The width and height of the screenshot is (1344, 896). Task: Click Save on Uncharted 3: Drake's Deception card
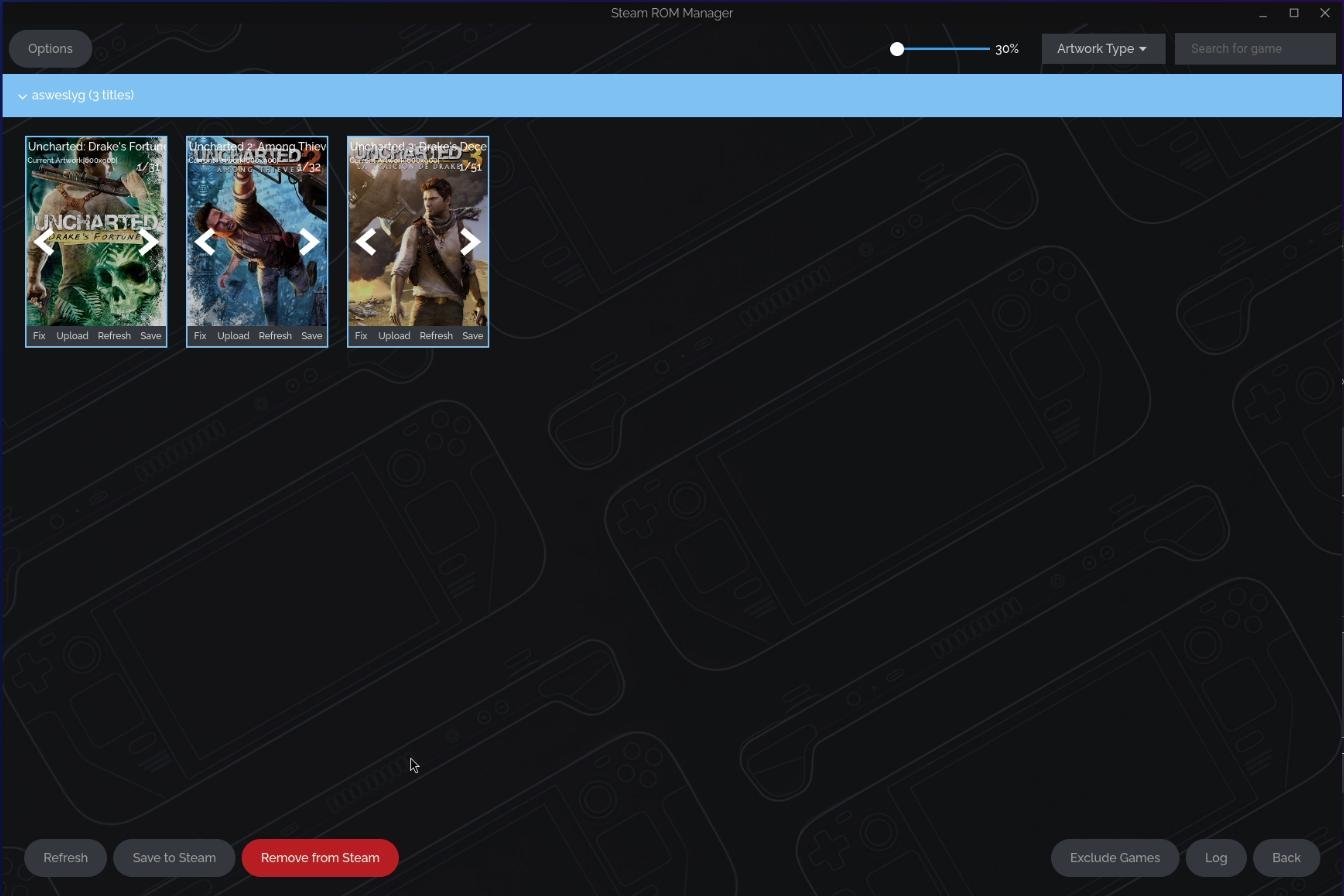click(473, 336)
